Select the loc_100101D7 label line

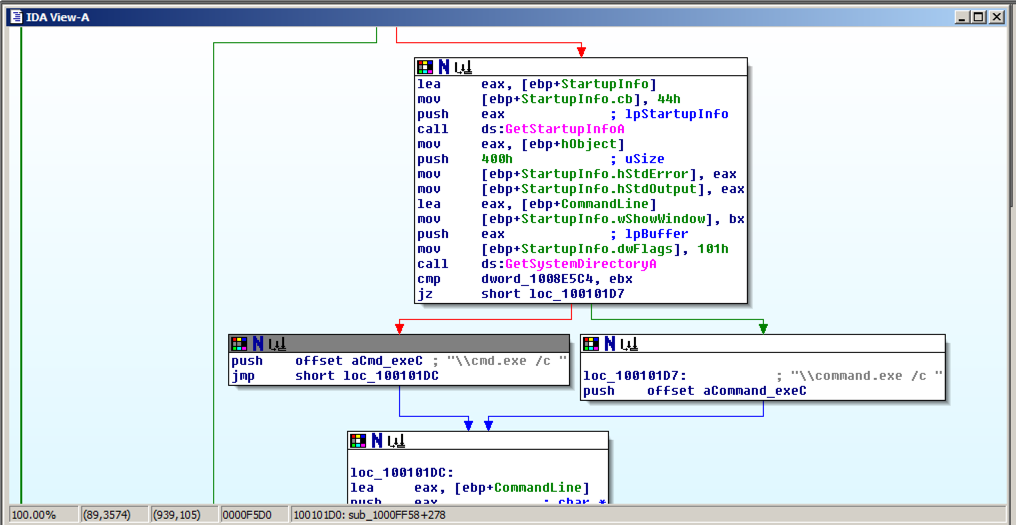[x=763, y=376]
